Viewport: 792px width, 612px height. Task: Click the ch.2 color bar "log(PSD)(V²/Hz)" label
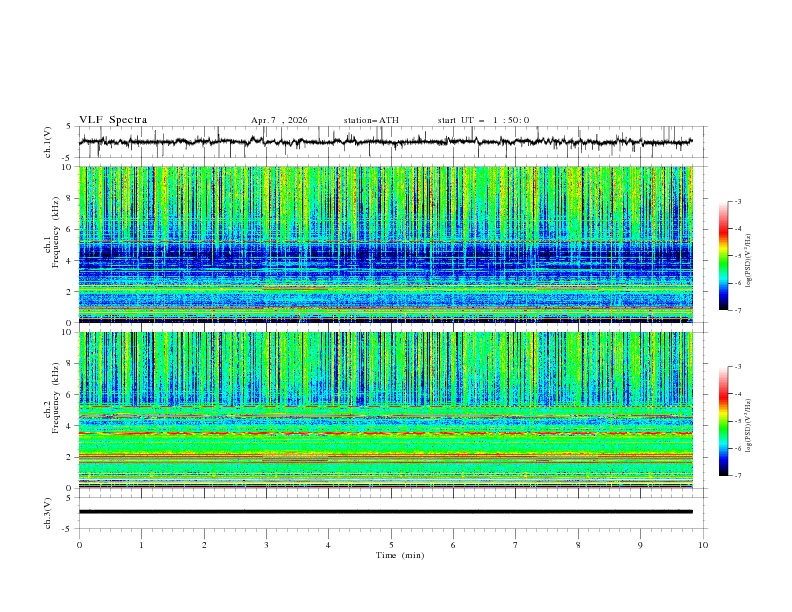(x=749, y=426)
